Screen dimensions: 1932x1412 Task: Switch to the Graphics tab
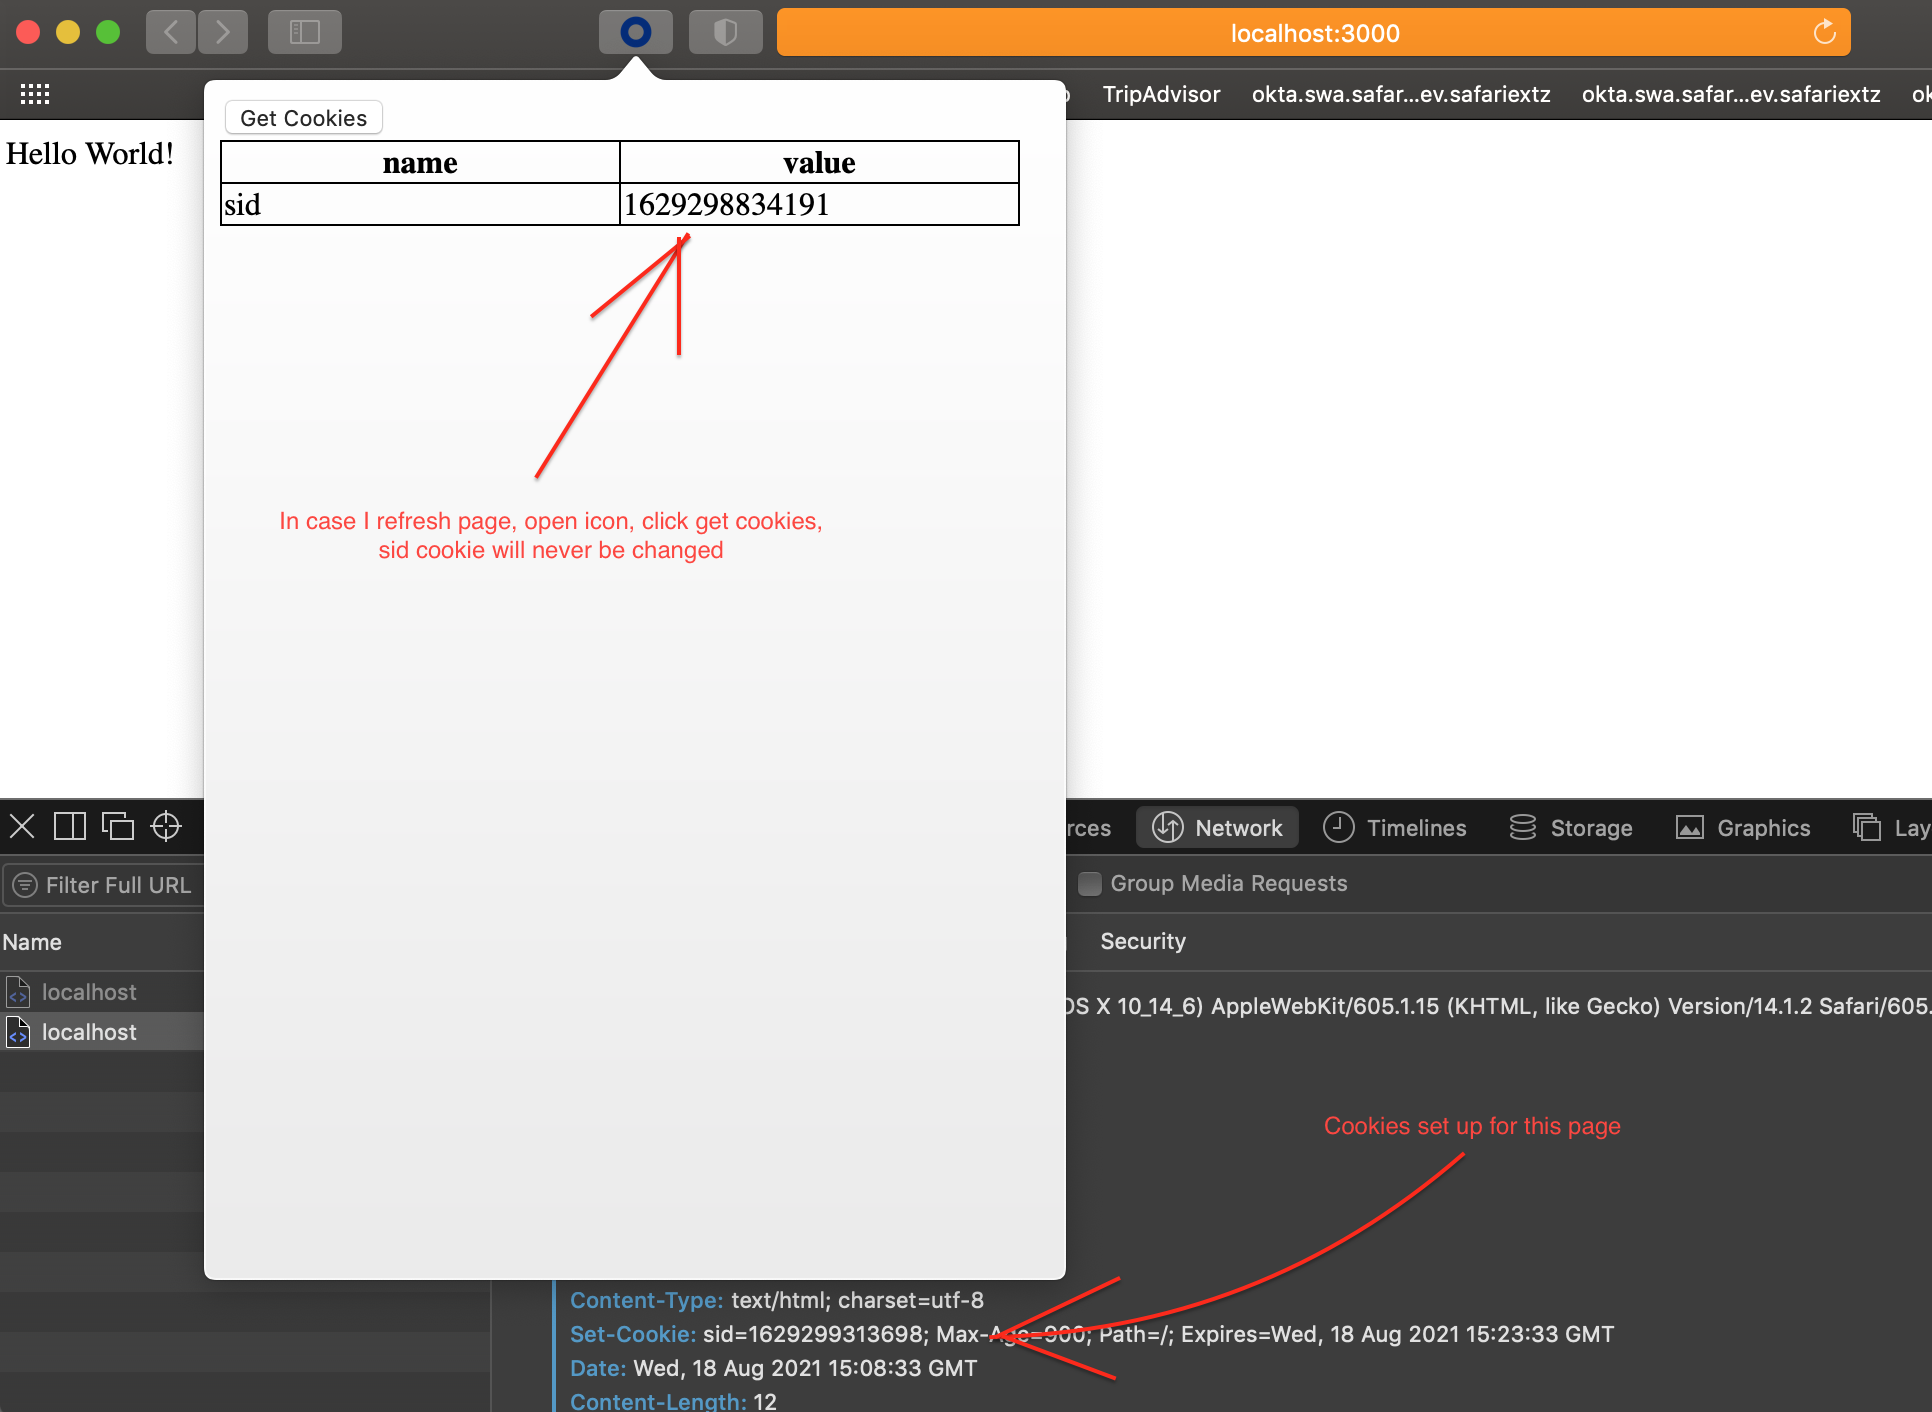pos(1743,828)
